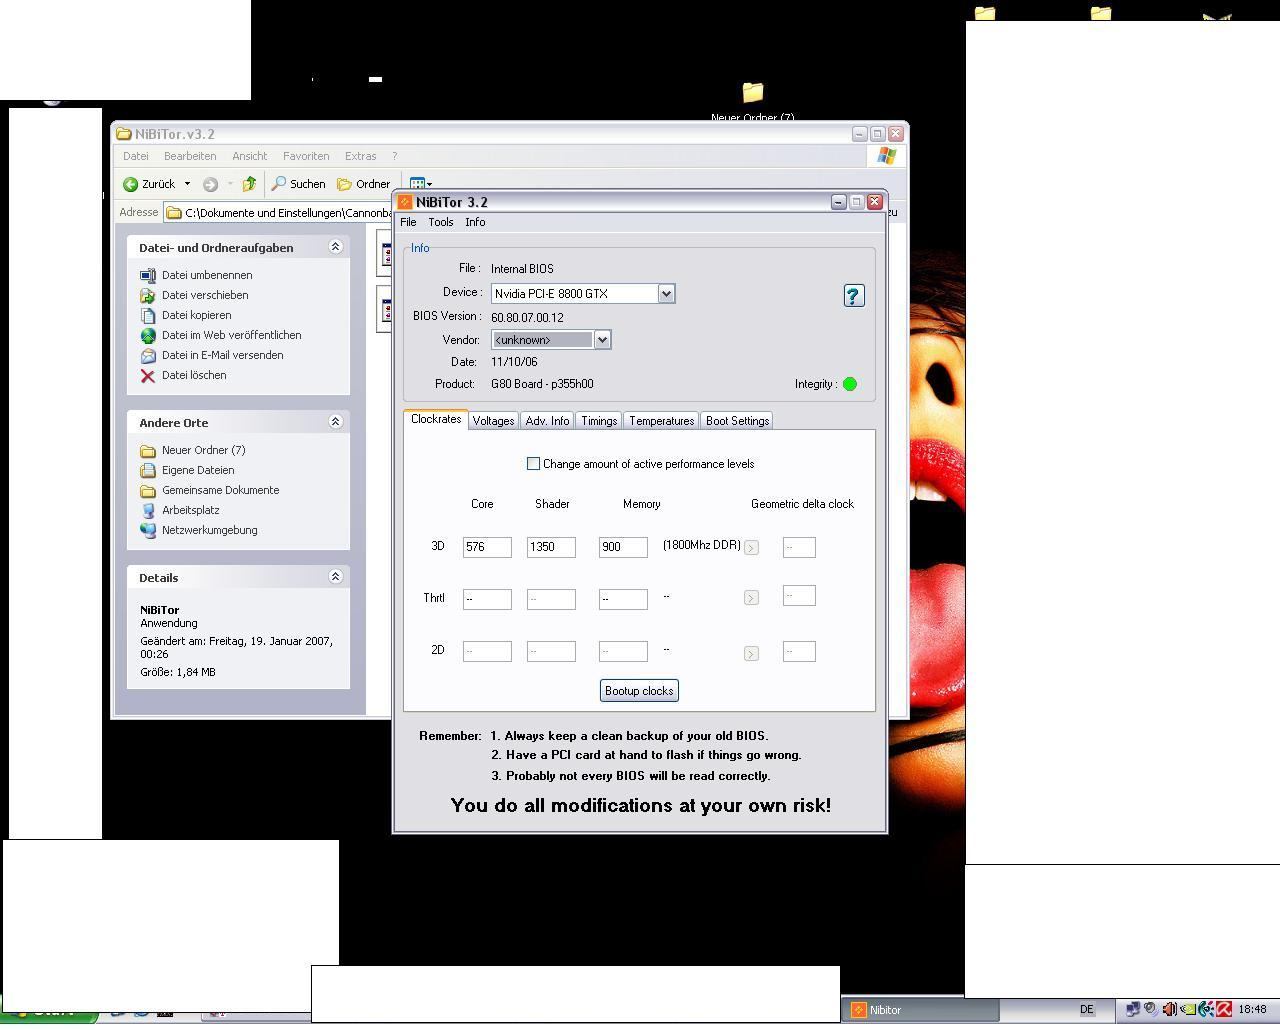Click Datei in E-Mail versenden icon
The height and width of the screenshot is (1030, 1280).
pyautogui.click(x=148, y=355)
